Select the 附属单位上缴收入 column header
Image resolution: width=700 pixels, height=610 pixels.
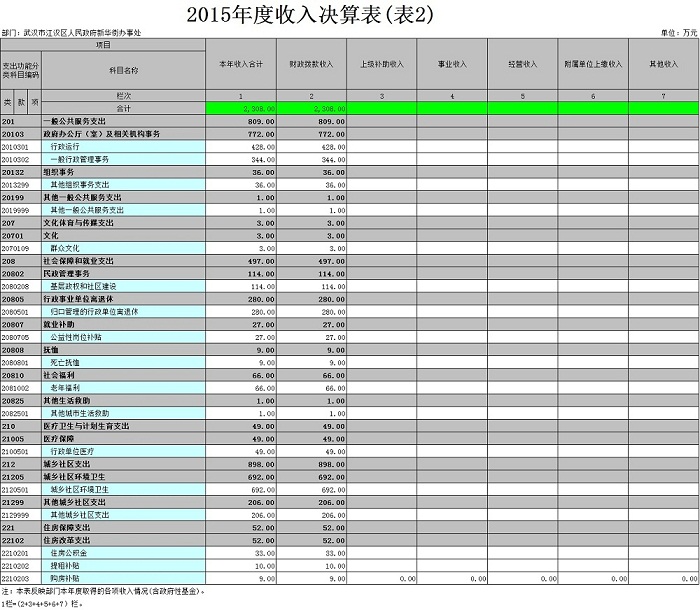[593, 64]
